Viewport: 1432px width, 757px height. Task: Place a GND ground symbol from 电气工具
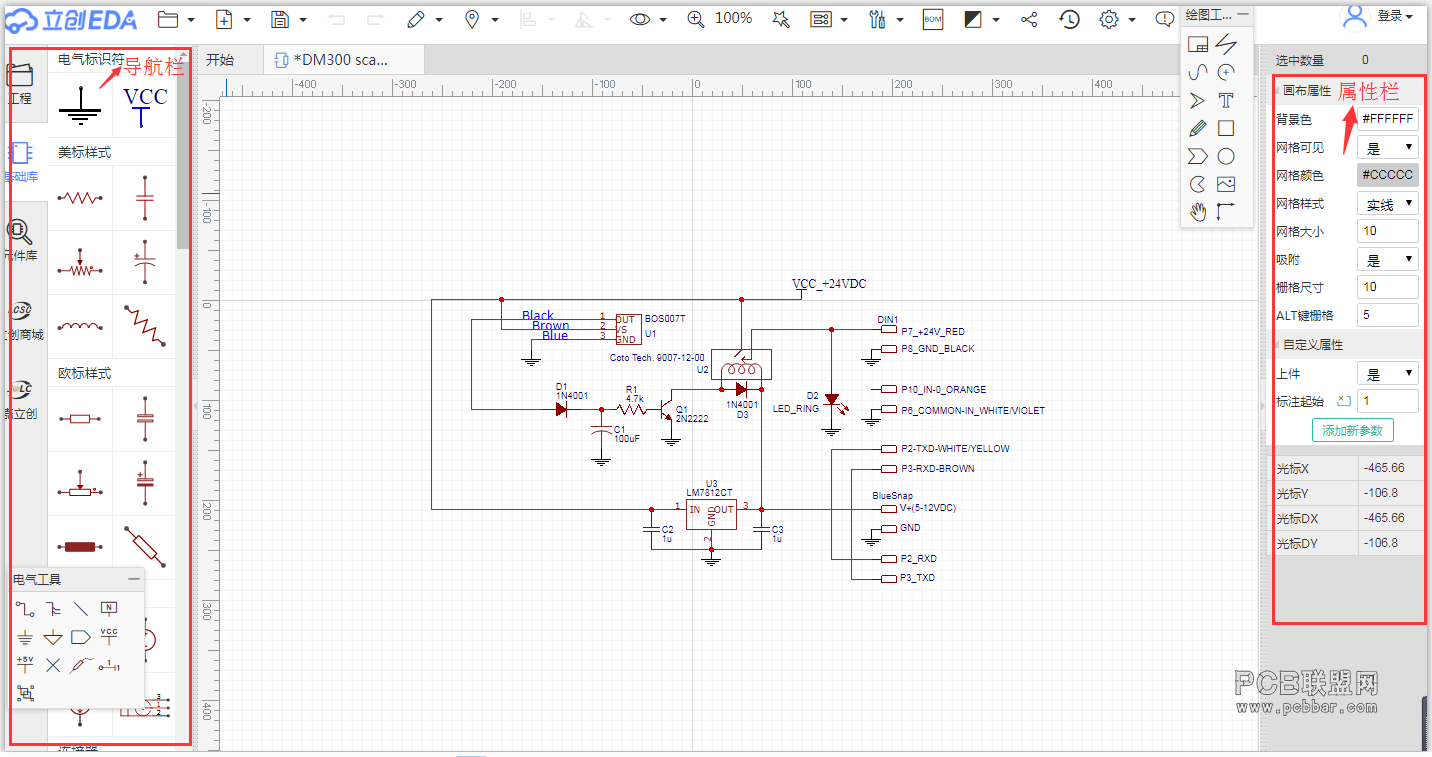[x=25, y=637]
